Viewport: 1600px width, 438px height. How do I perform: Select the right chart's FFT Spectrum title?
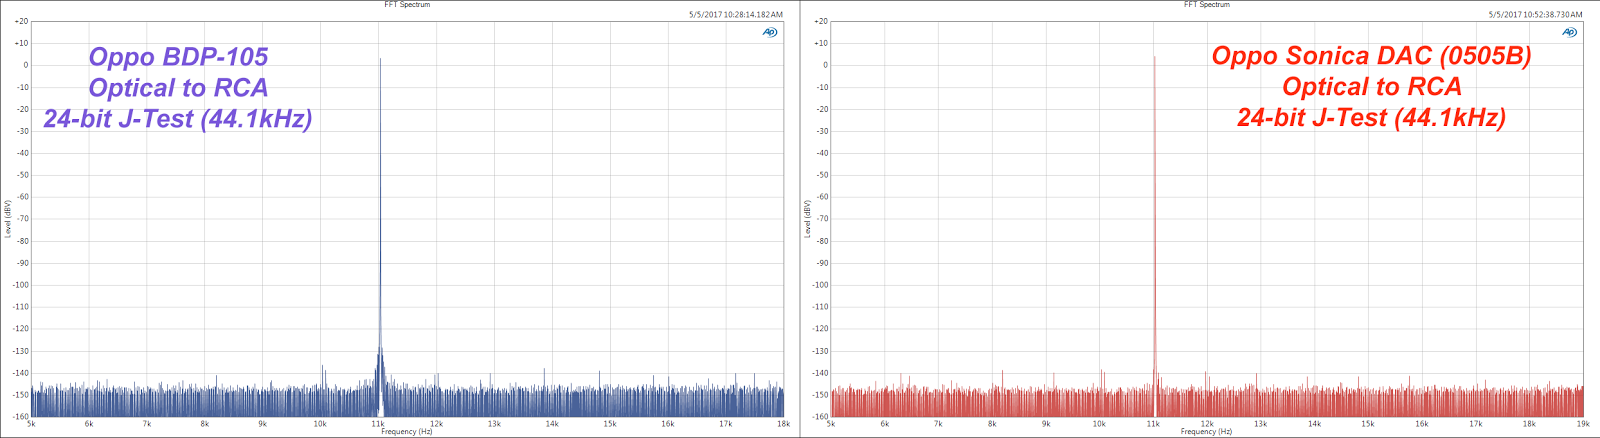coord(1207,5)
